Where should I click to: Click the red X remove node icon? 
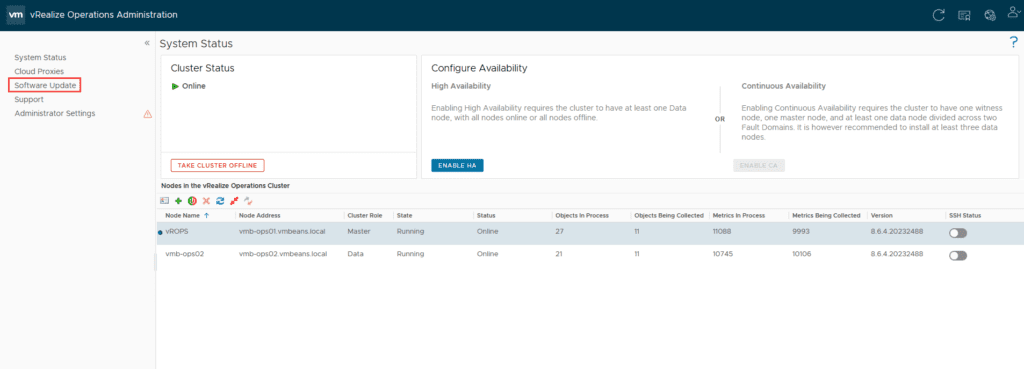click(206, 201)
